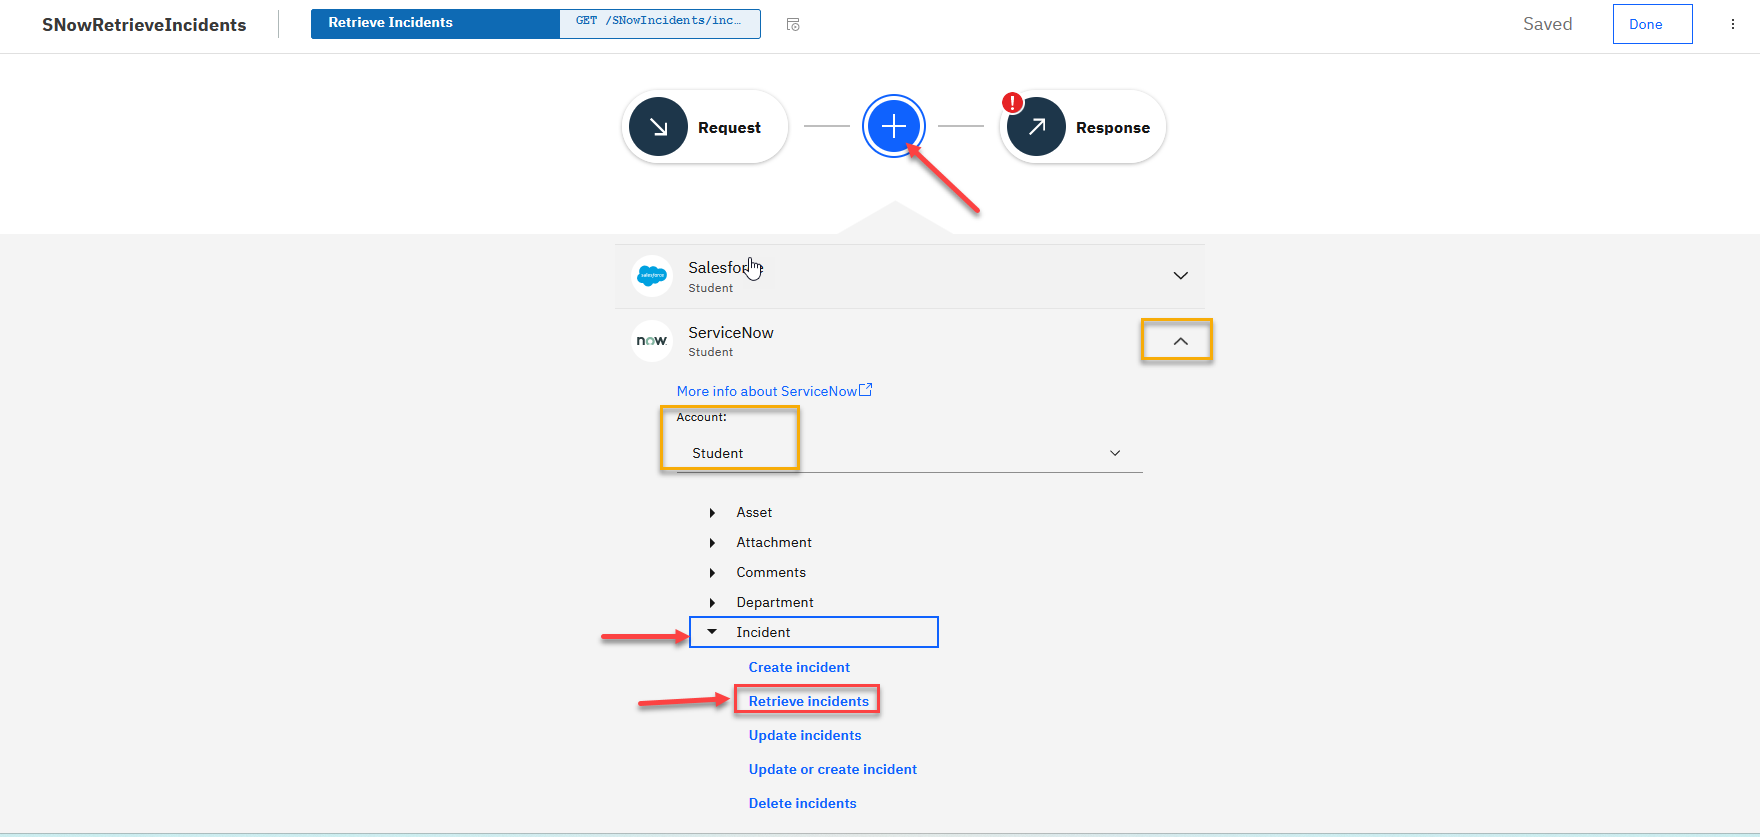
Task: Expand the Attachment object arrow
Action: point(712,543)
